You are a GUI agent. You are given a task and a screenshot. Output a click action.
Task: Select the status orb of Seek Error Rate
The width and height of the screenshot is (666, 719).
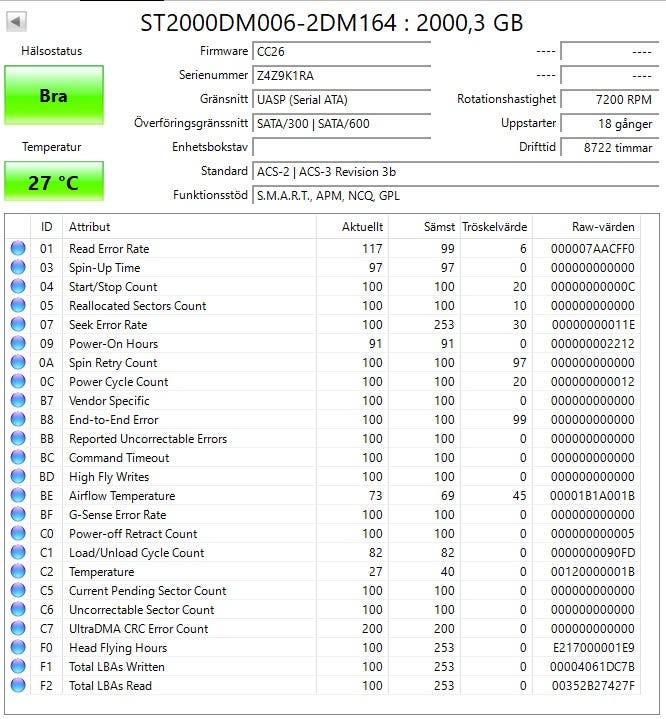click(18, 324)
